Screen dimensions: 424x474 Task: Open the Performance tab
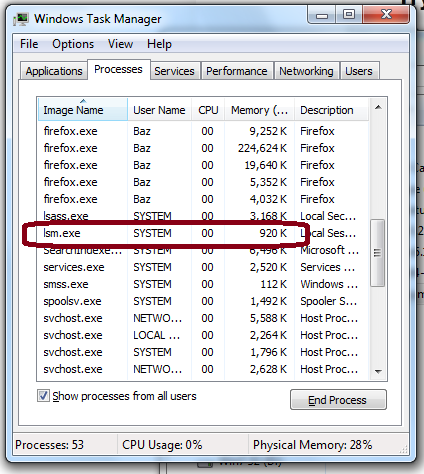(237, 71)
